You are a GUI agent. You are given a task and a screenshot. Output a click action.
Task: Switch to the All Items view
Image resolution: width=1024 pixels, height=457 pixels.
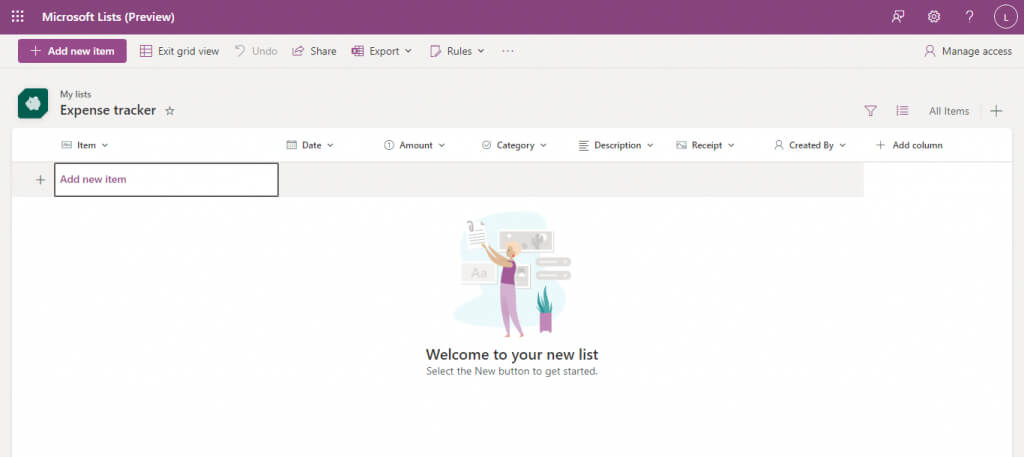click(949, 111)
